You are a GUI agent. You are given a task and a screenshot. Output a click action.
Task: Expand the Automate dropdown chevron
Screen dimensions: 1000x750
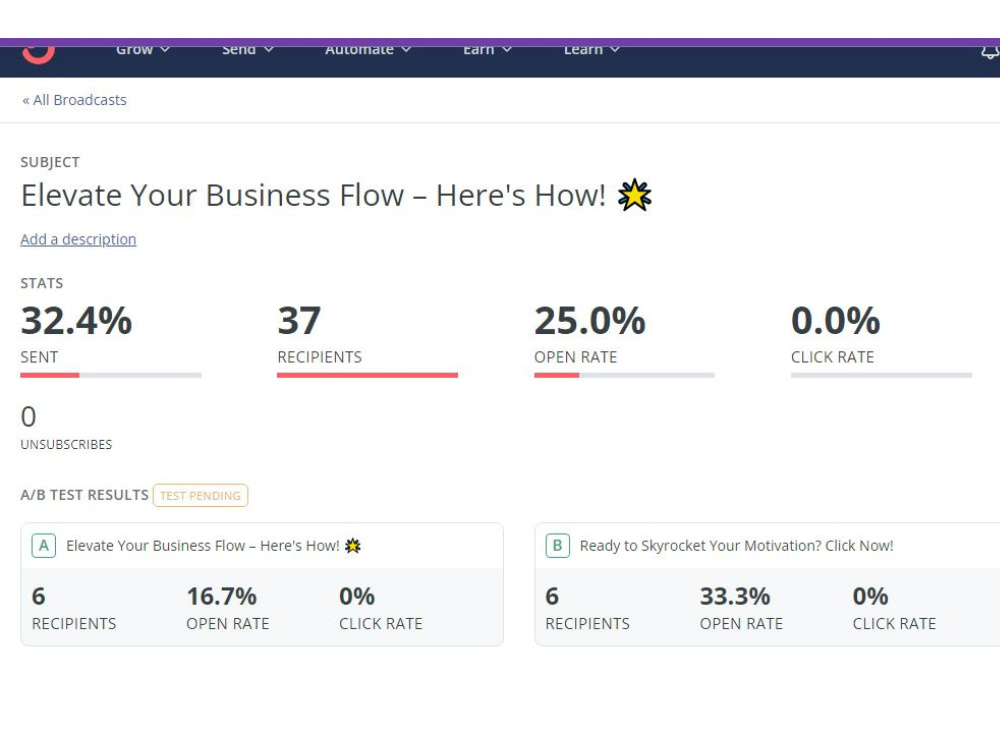pyautogui.click(x=406, y=50)
